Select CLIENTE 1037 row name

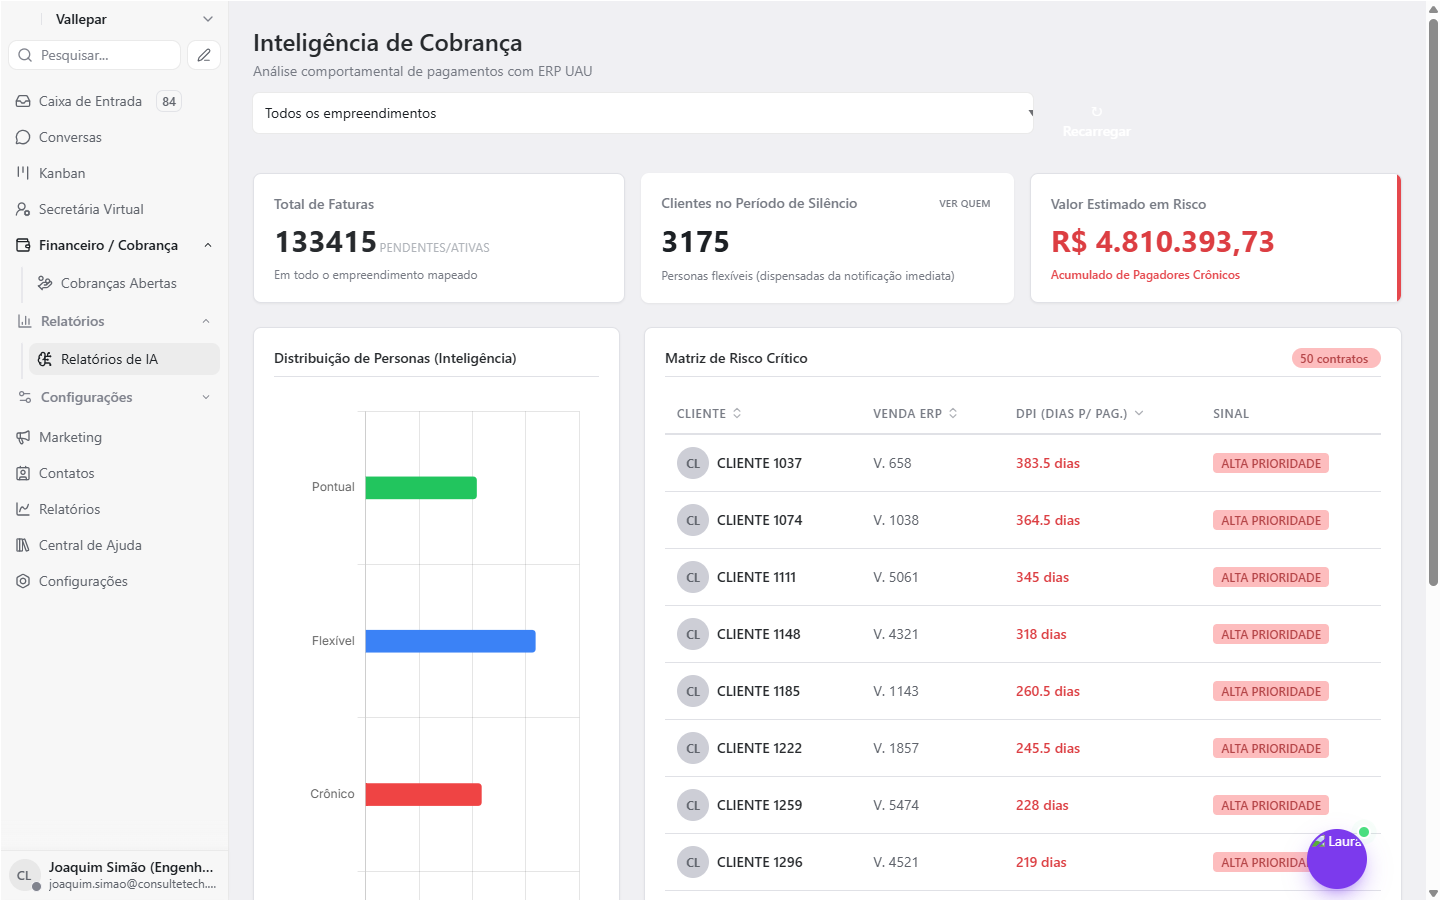click(x=759, y=463)
